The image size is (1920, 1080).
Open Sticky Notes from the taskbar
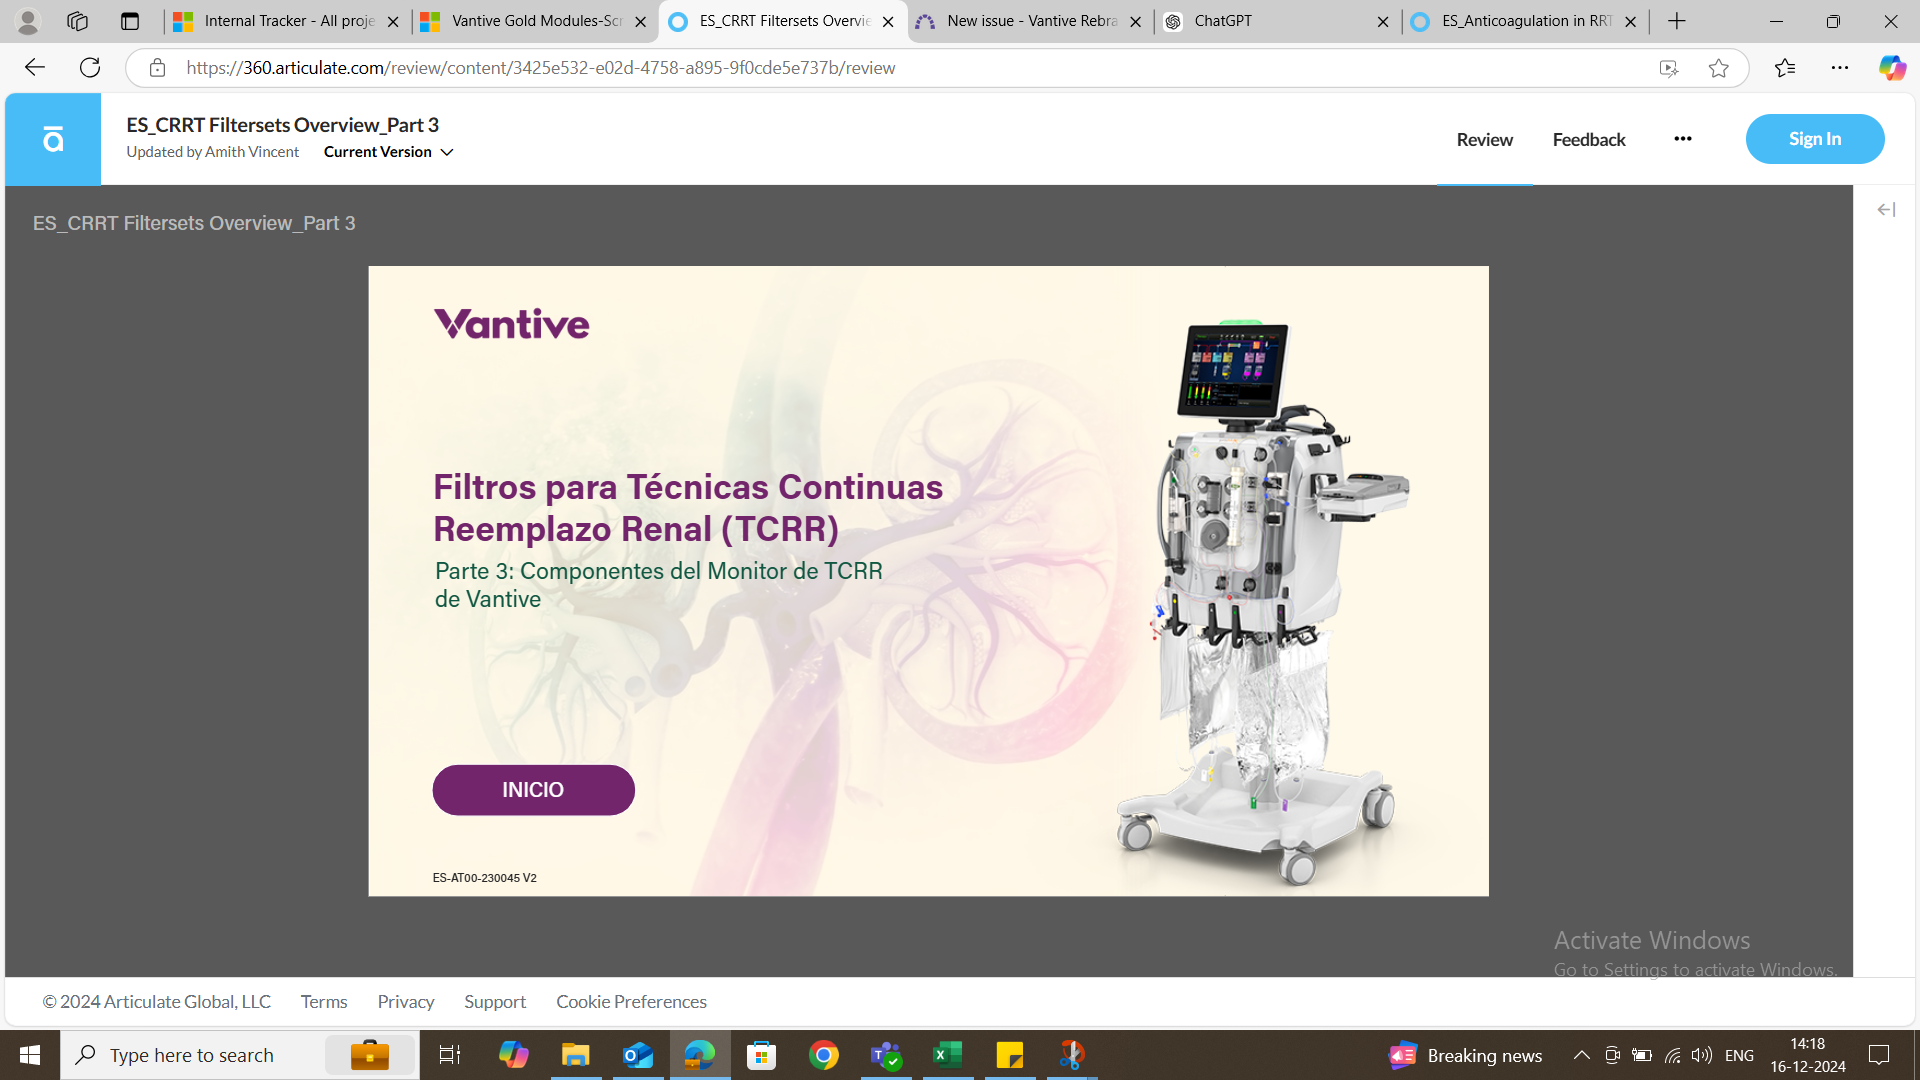tap(1010, 1055)
